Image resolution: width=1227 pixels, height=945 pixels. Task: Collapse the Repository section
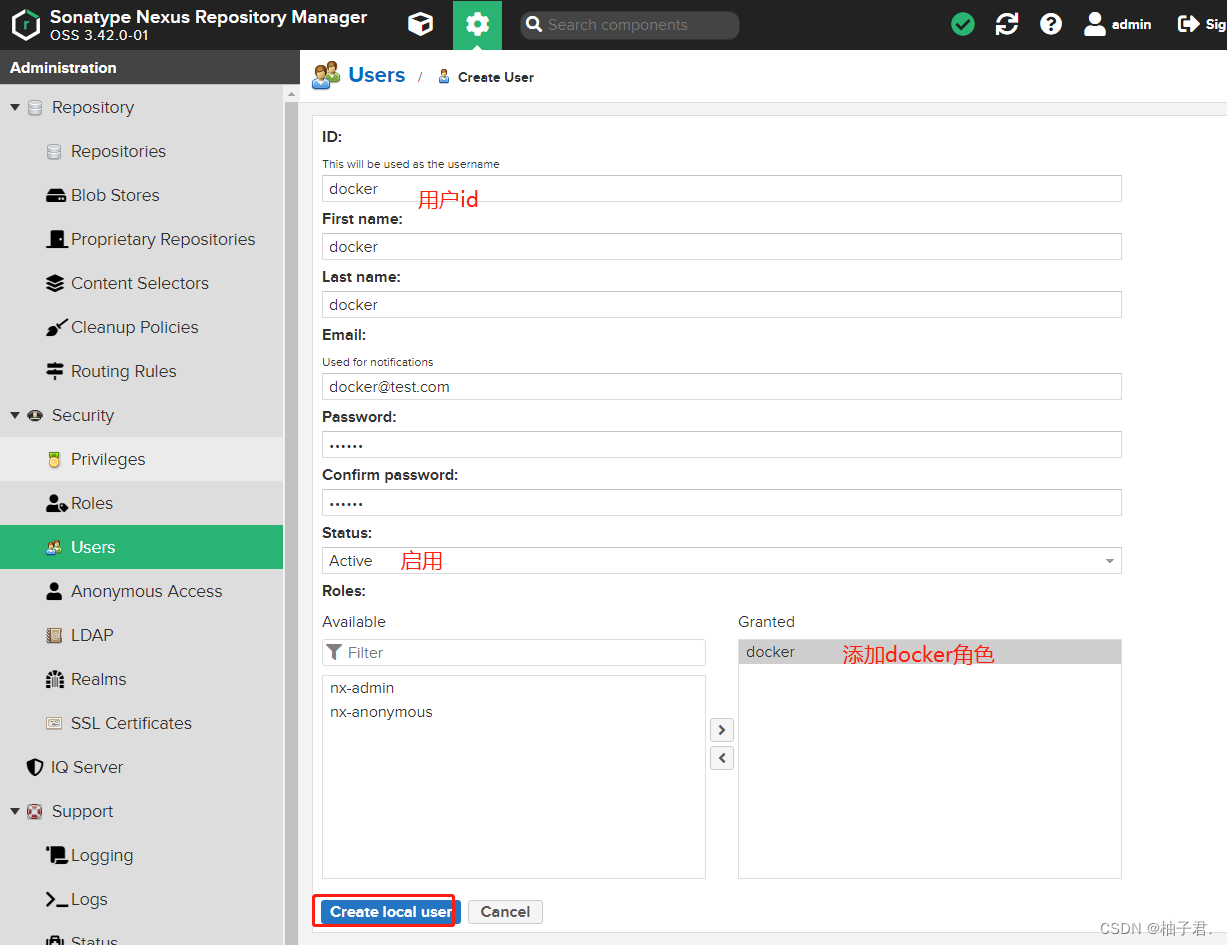pyautogui.click(x=16, y=107)
